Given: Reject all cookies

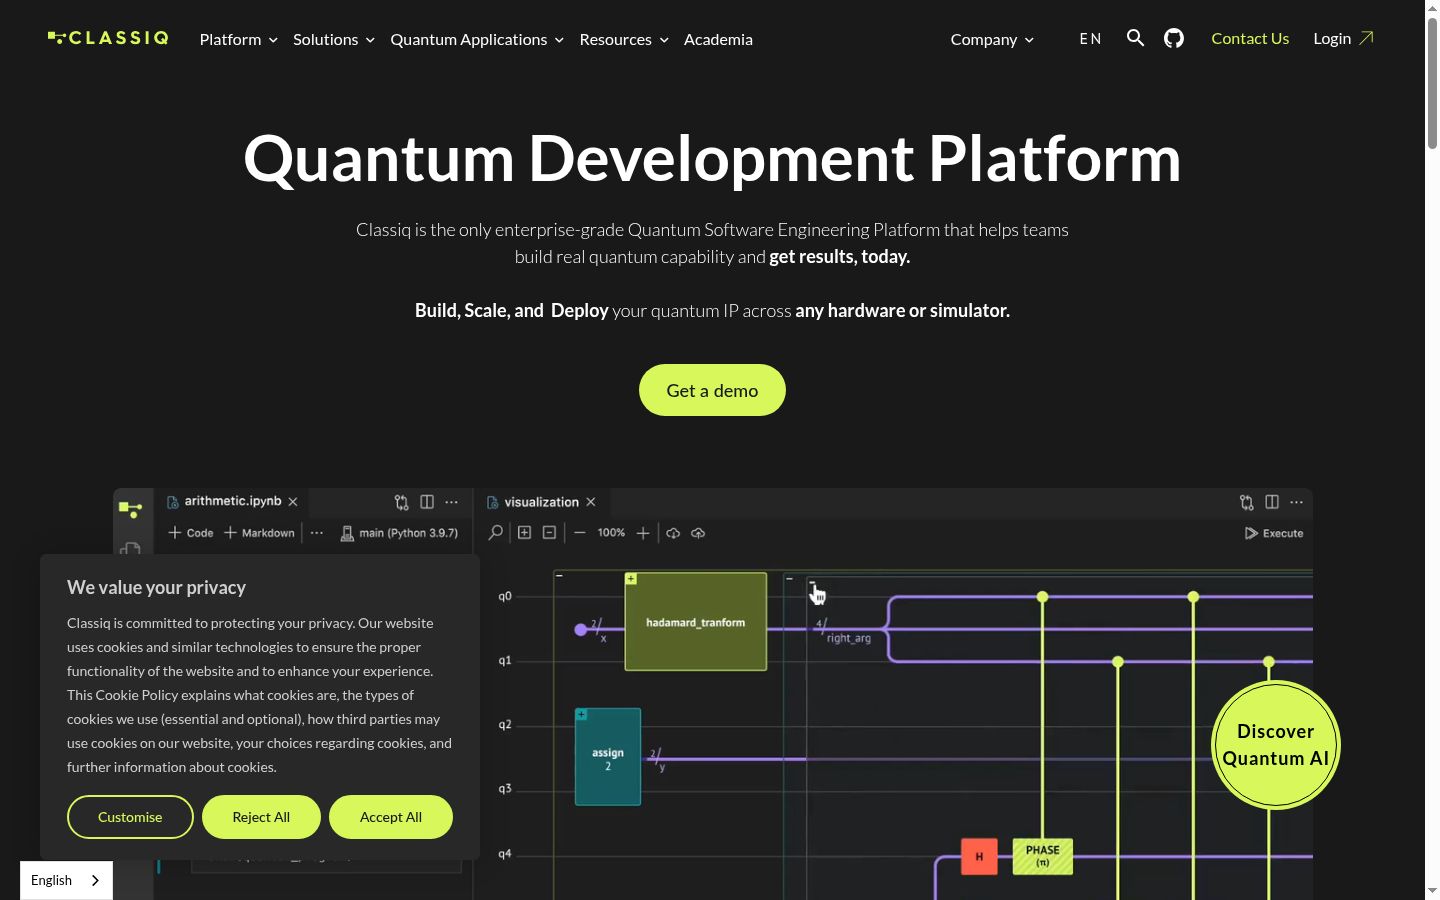Looking at the screenshot, I should pyautogui.click(x=261, y=817).
